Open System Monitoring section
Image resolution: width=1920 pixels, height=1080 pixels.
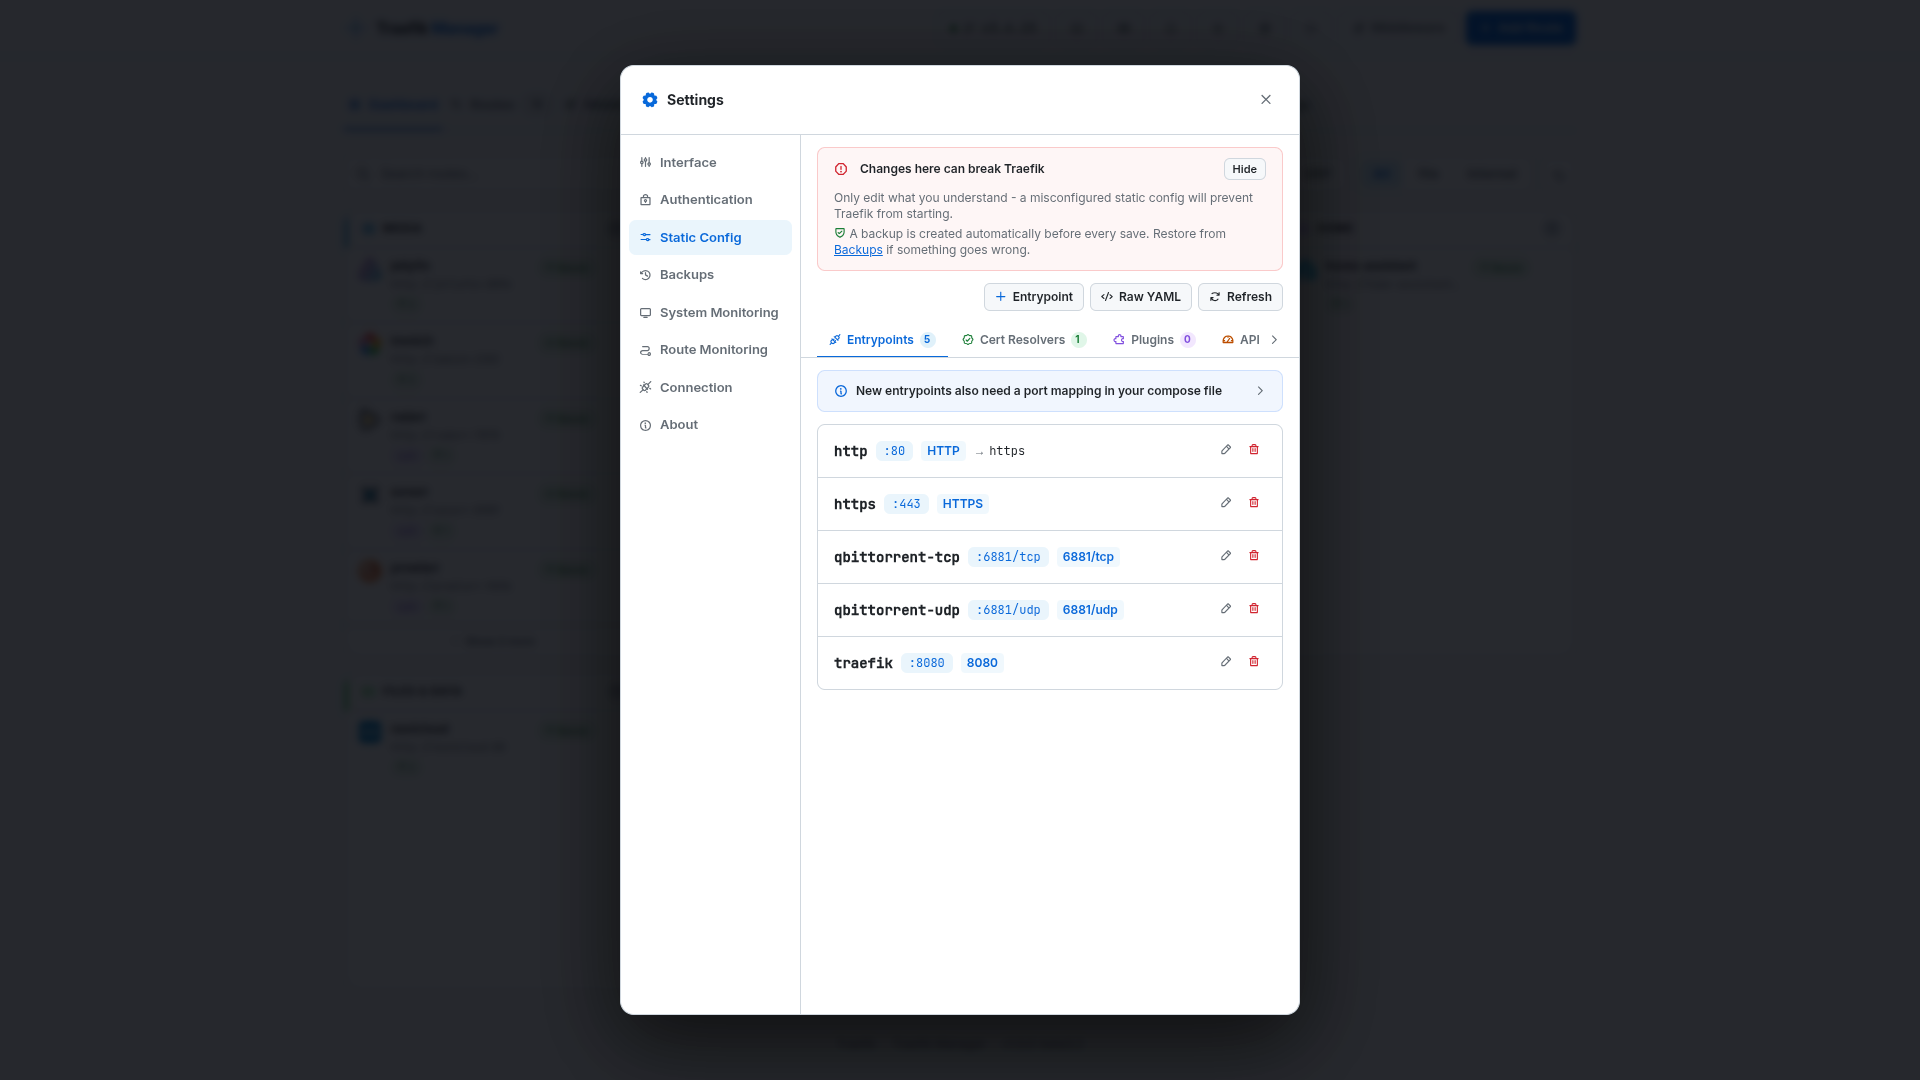pos(710,313)
